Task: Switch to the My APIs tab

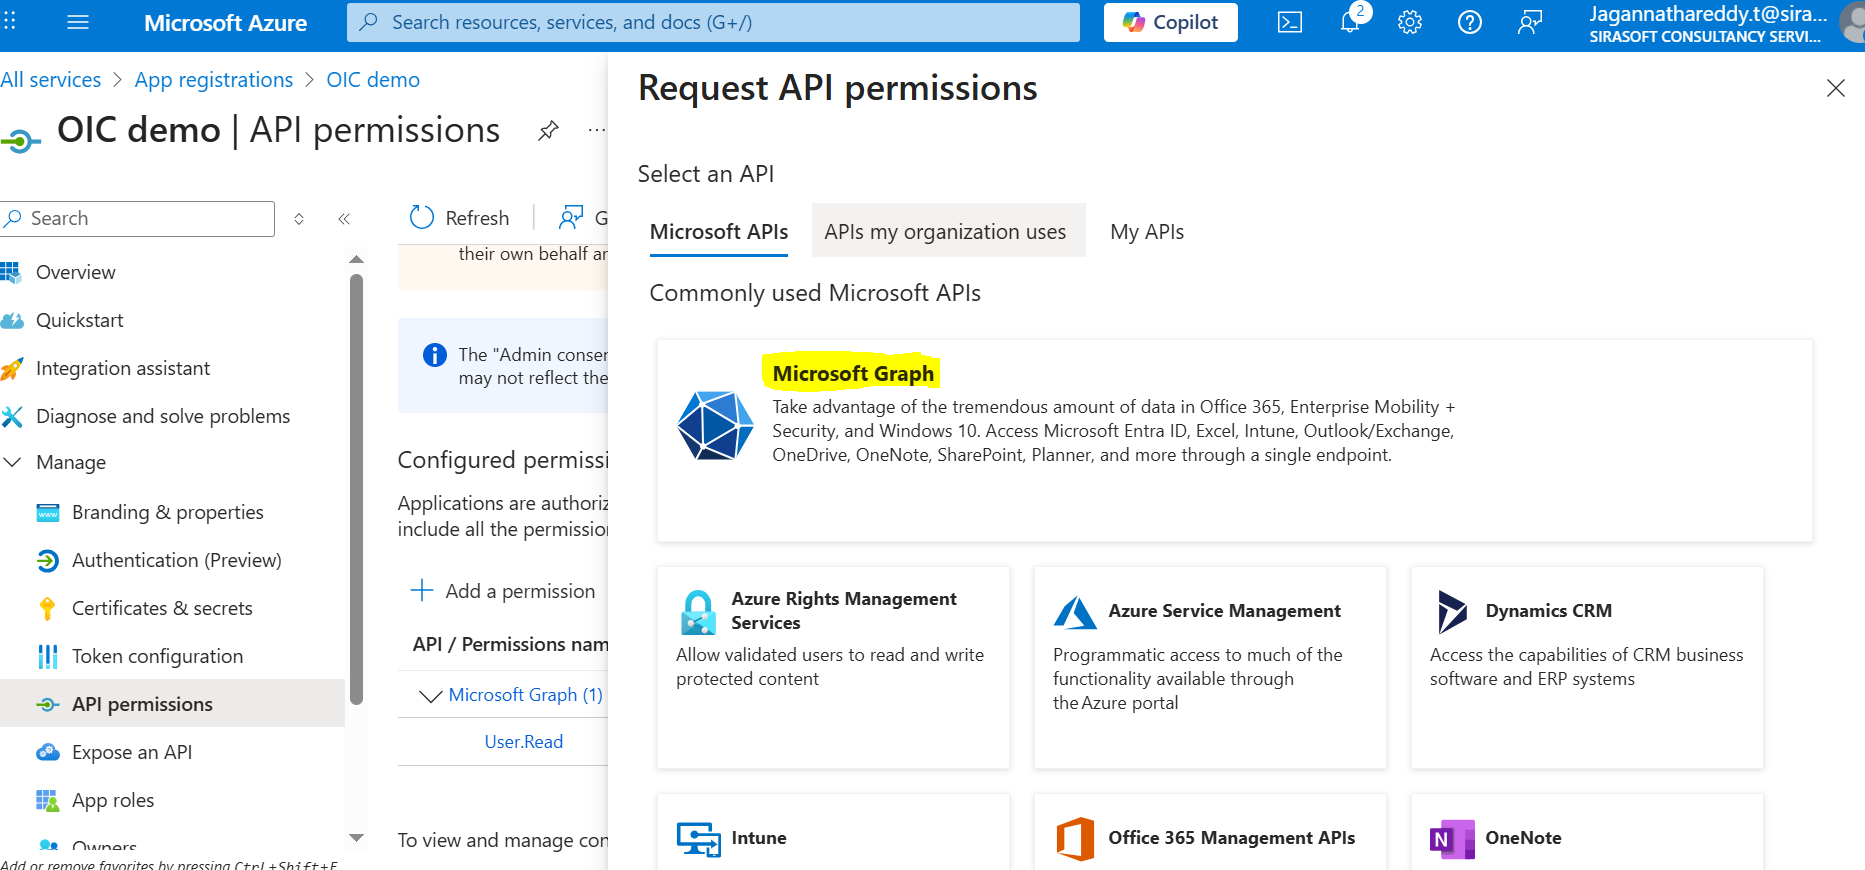Action: click(x=1147, y=231)
